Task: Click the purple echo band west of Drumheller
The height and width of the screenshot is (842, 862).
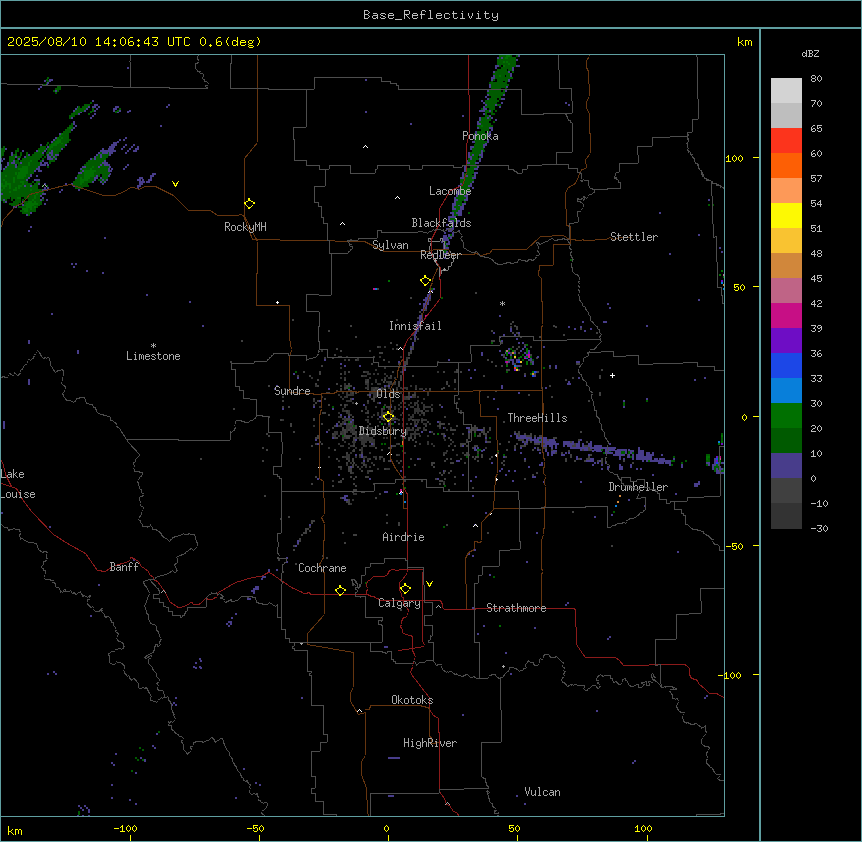Action: (x=593, y=448)
